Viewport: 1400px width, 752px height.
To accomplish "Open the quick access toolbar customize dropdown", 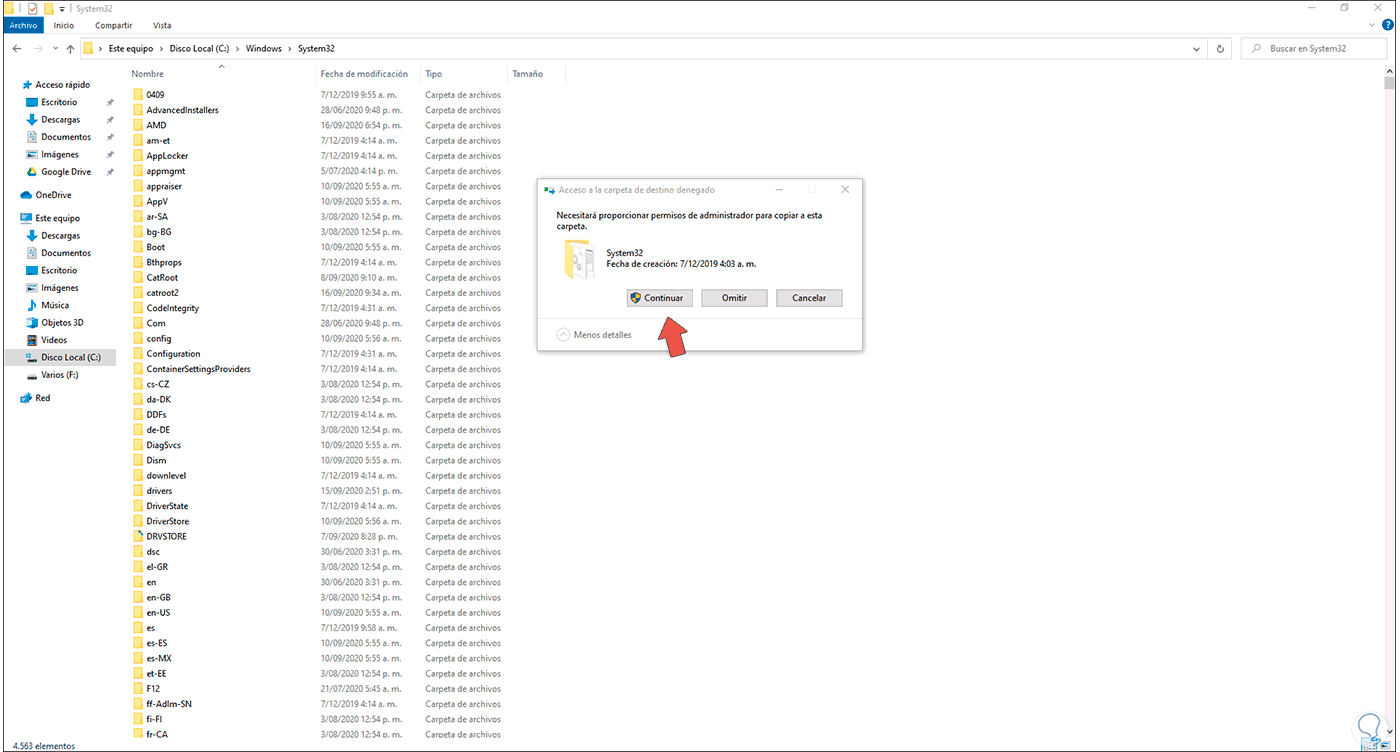I will [62, 9].
